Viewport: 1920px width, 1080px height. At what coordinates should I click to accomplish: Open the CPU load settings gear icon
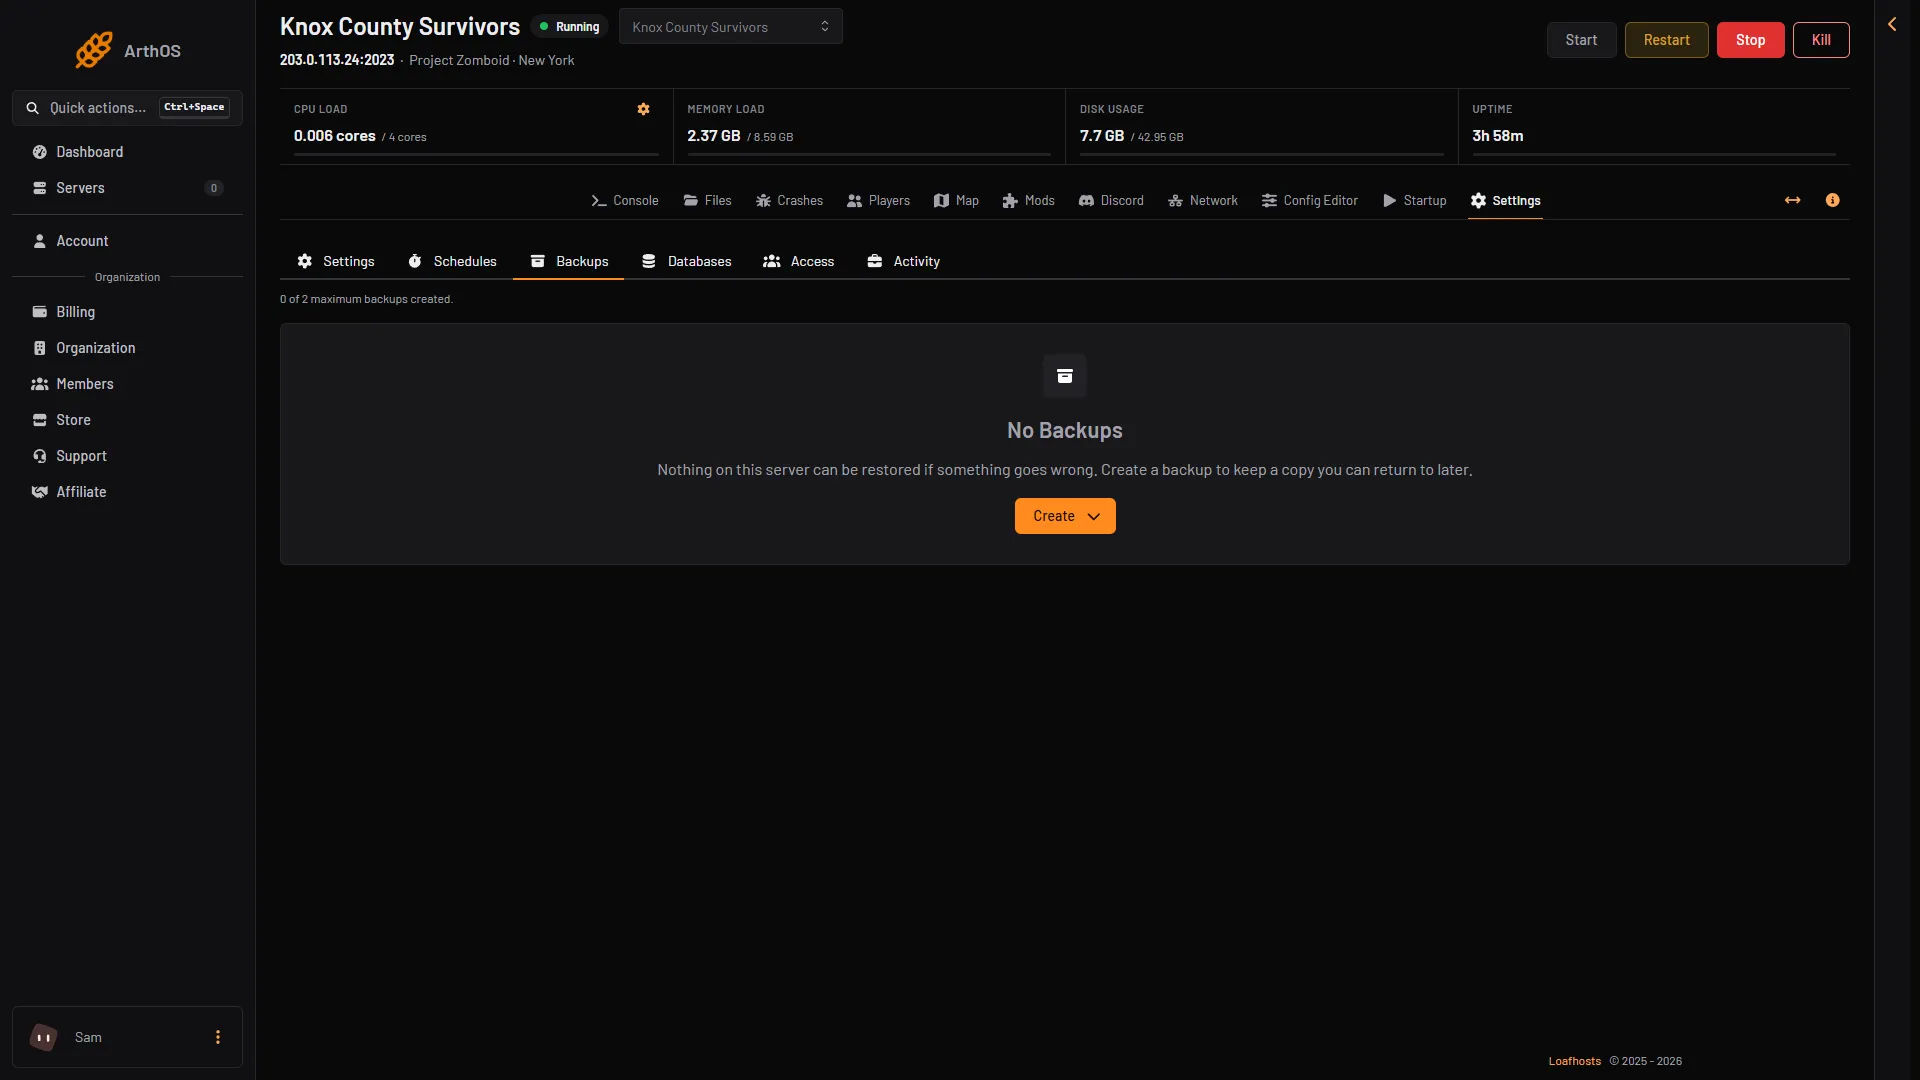pyautogui.click(x=644, y=109)
